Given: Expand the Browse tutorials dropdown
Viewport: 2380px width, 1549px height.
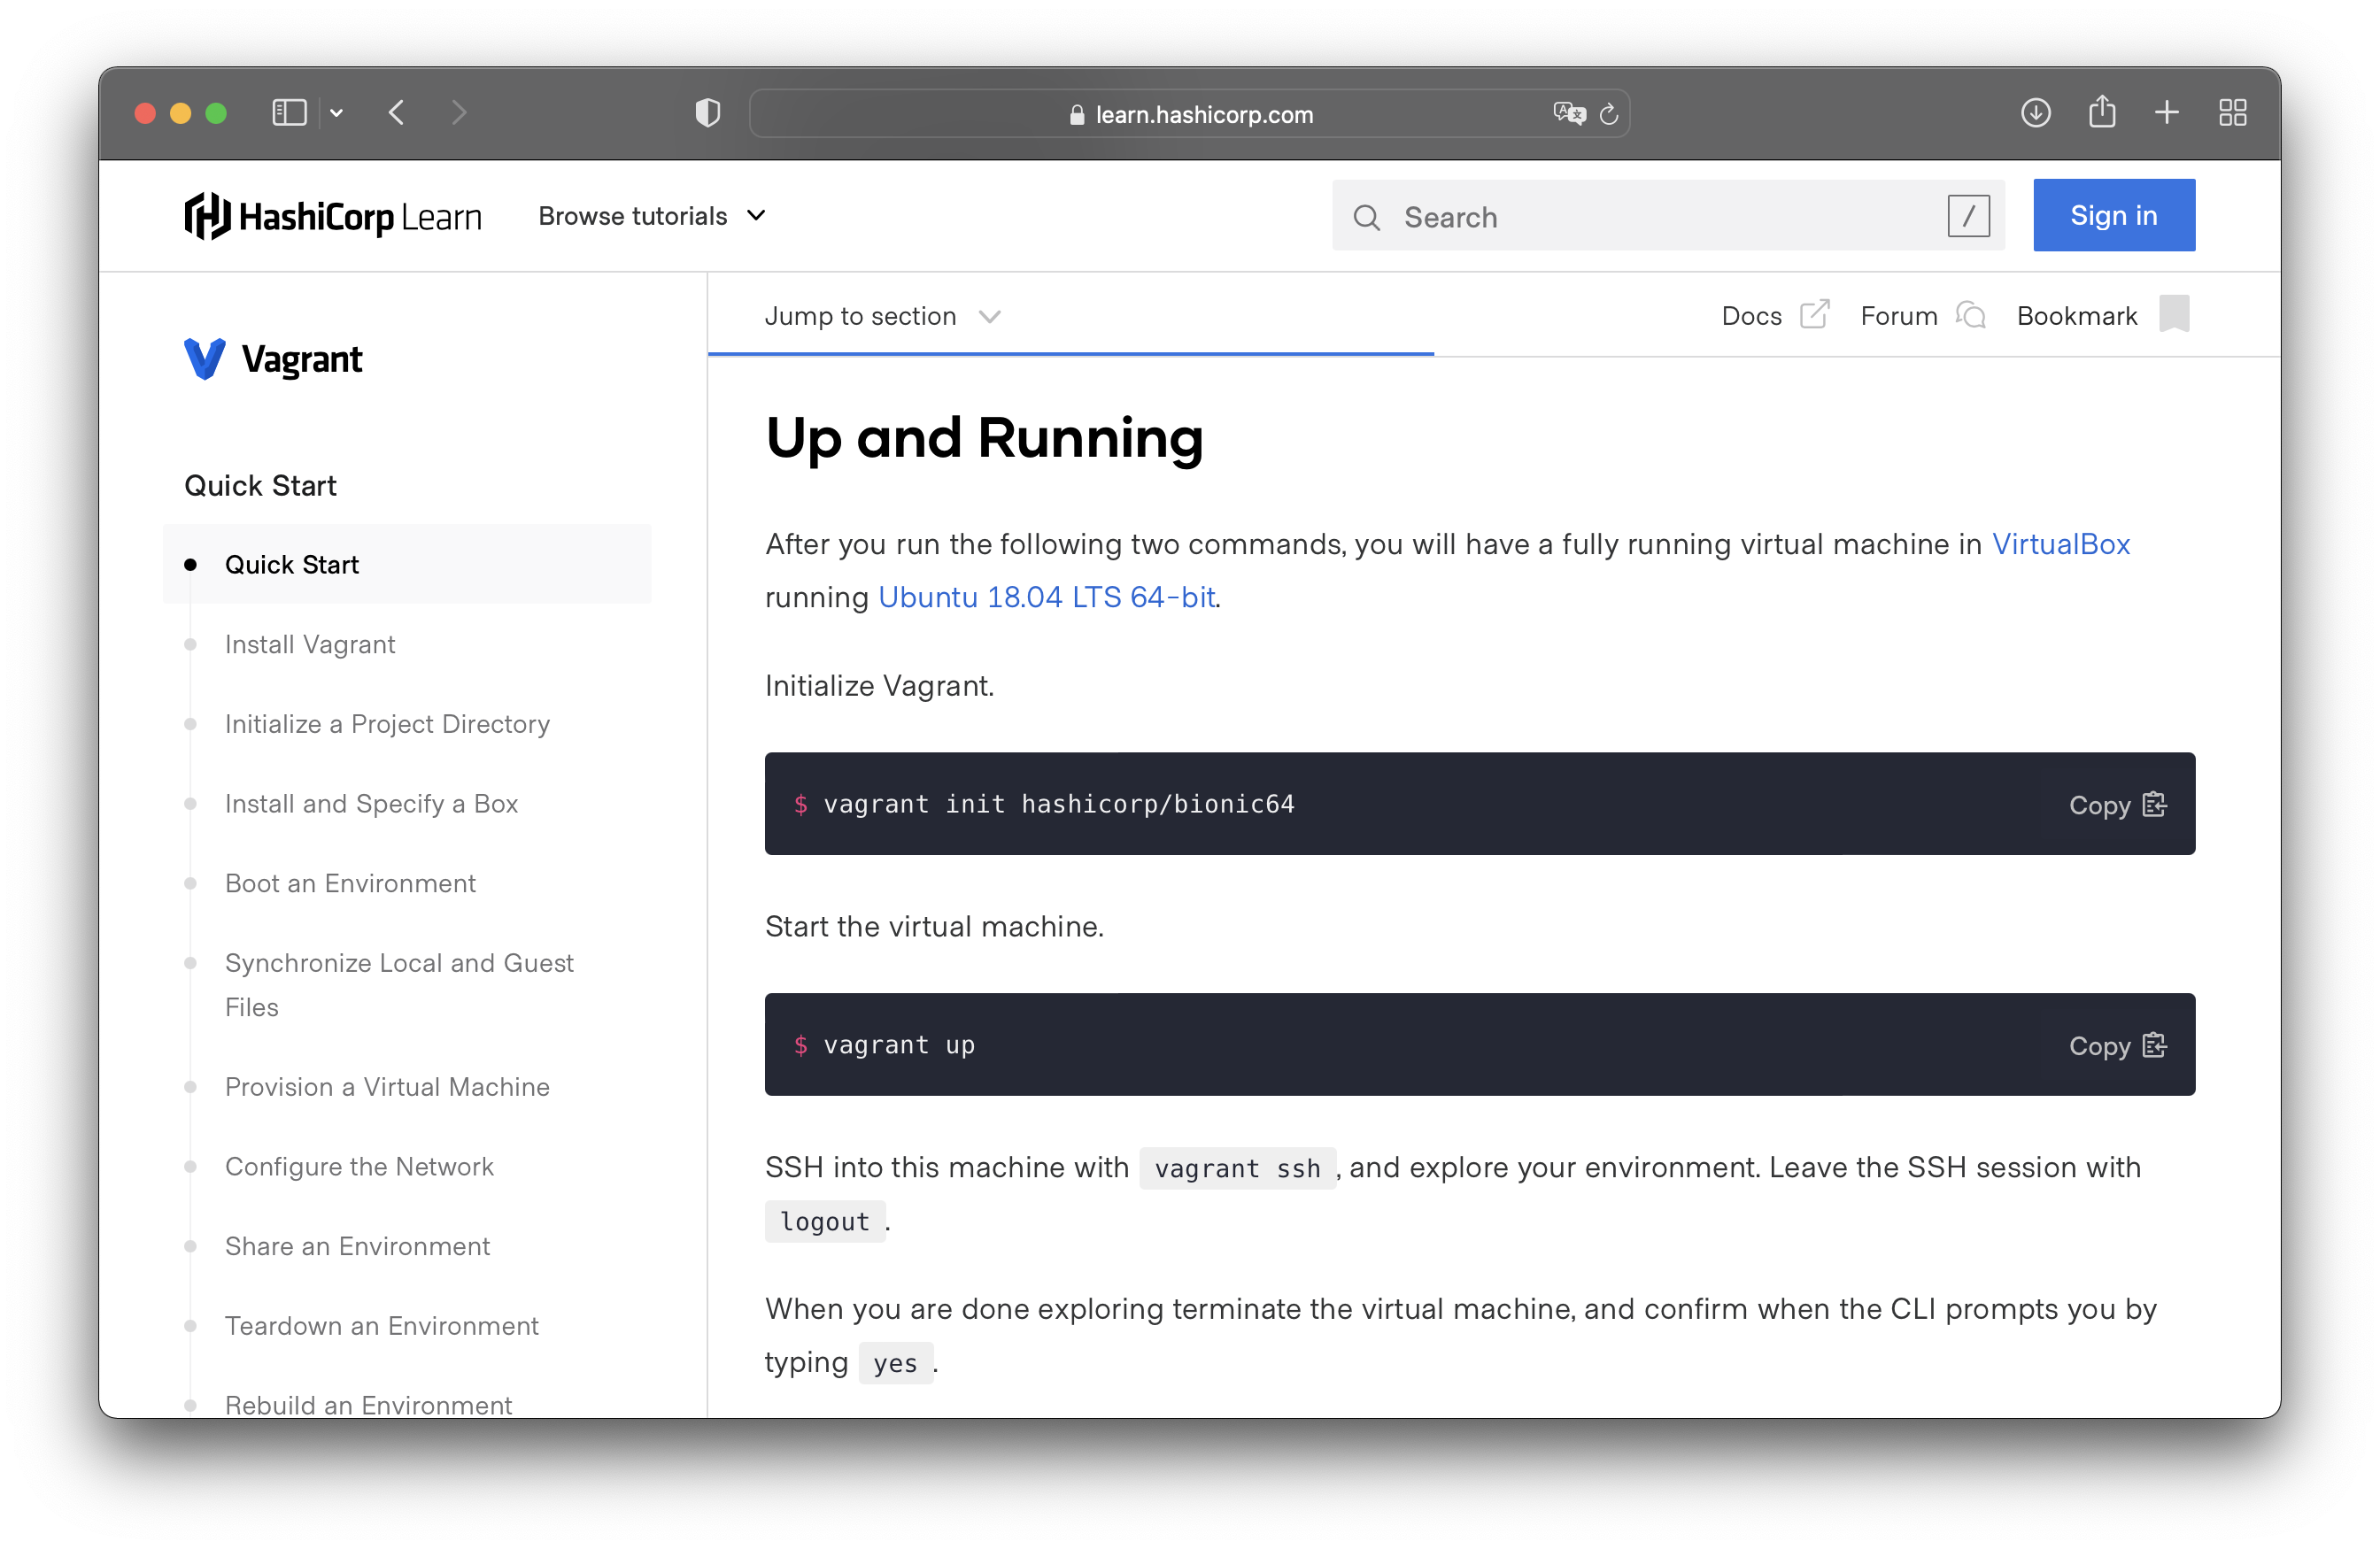Looking at the screenshot, I should 652,216.
